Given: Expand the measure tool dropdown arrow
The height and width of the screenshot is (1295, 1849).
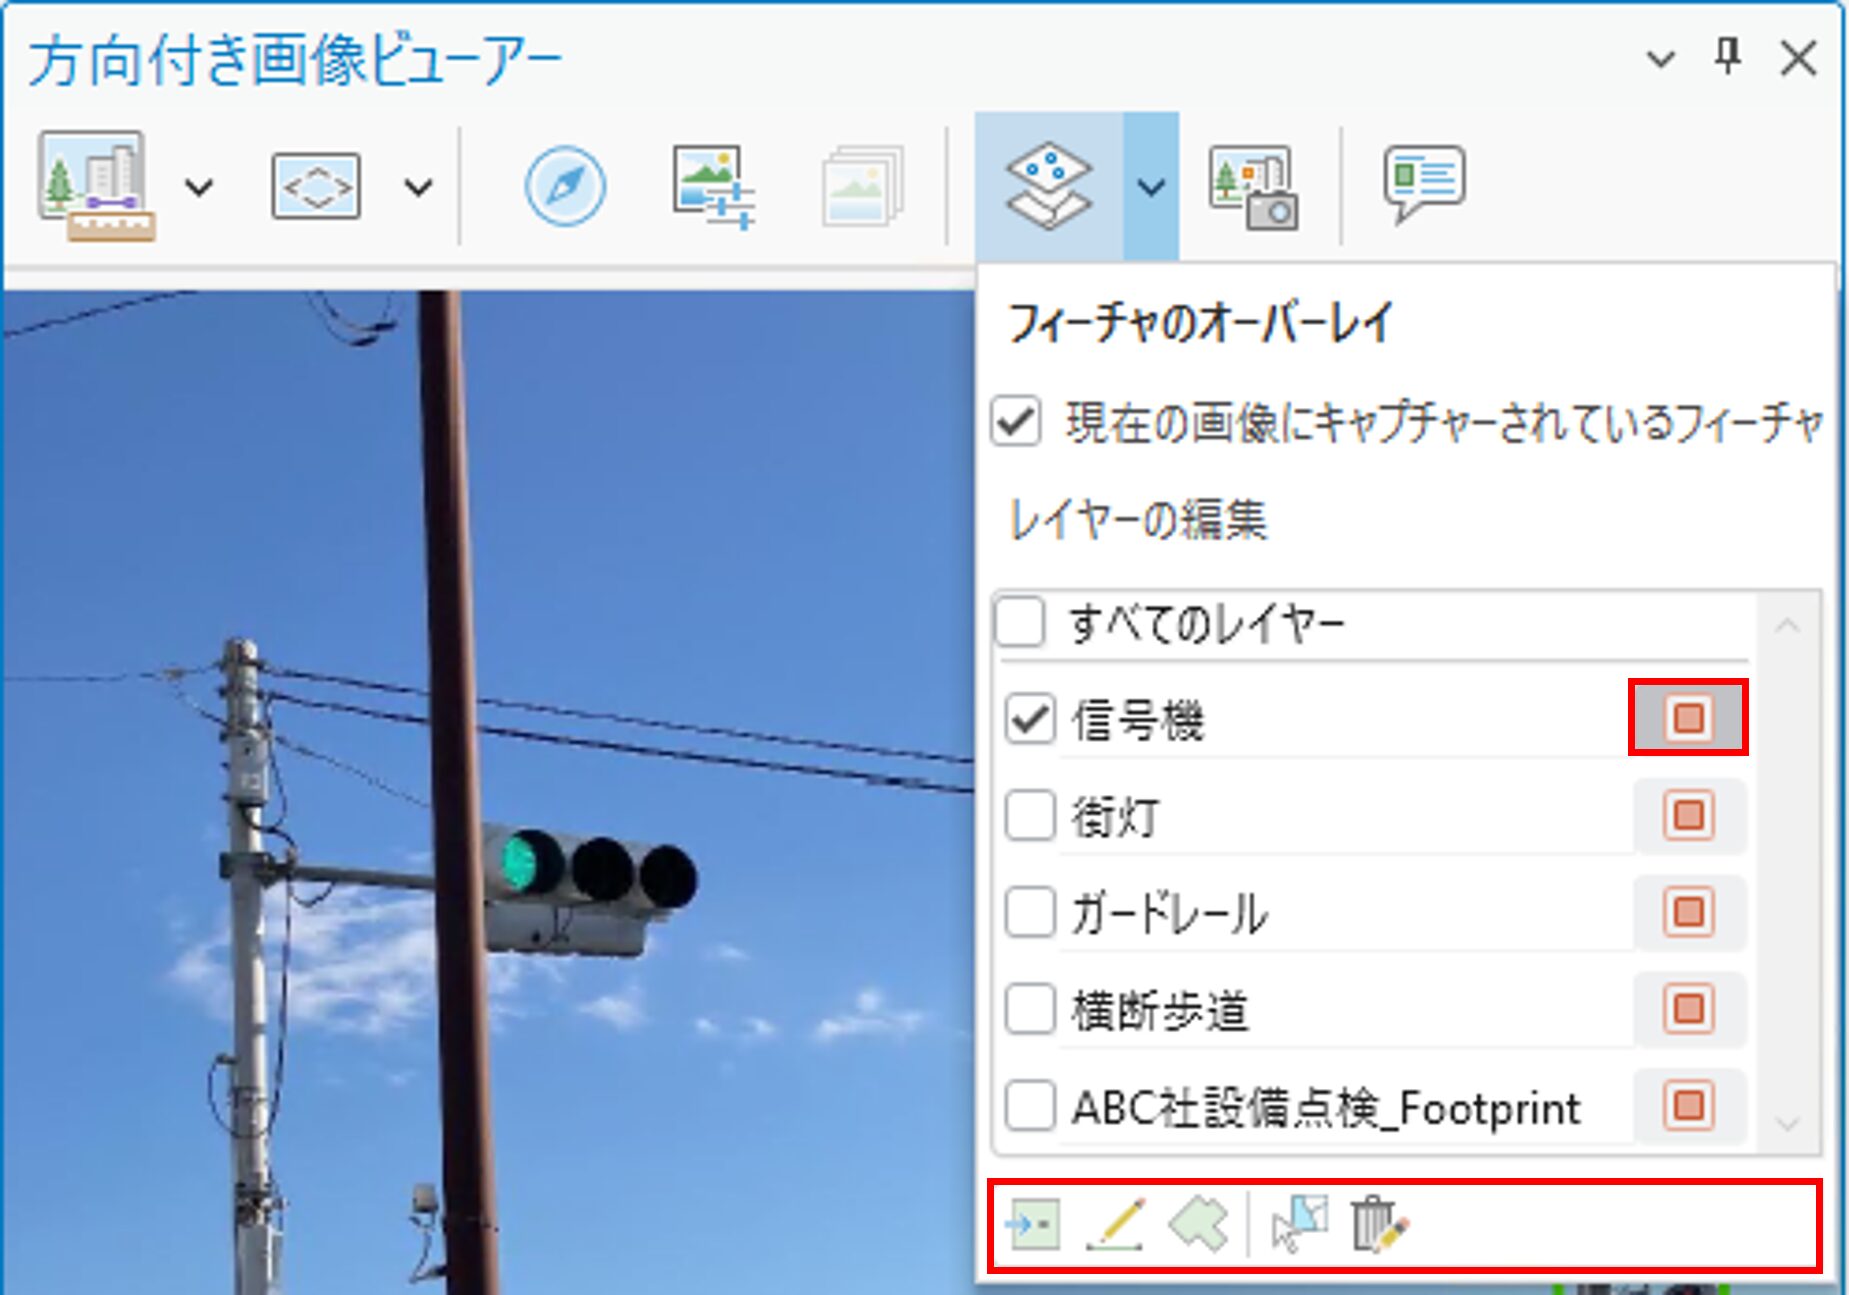Looking at the screenshot, I should (200, 187).
